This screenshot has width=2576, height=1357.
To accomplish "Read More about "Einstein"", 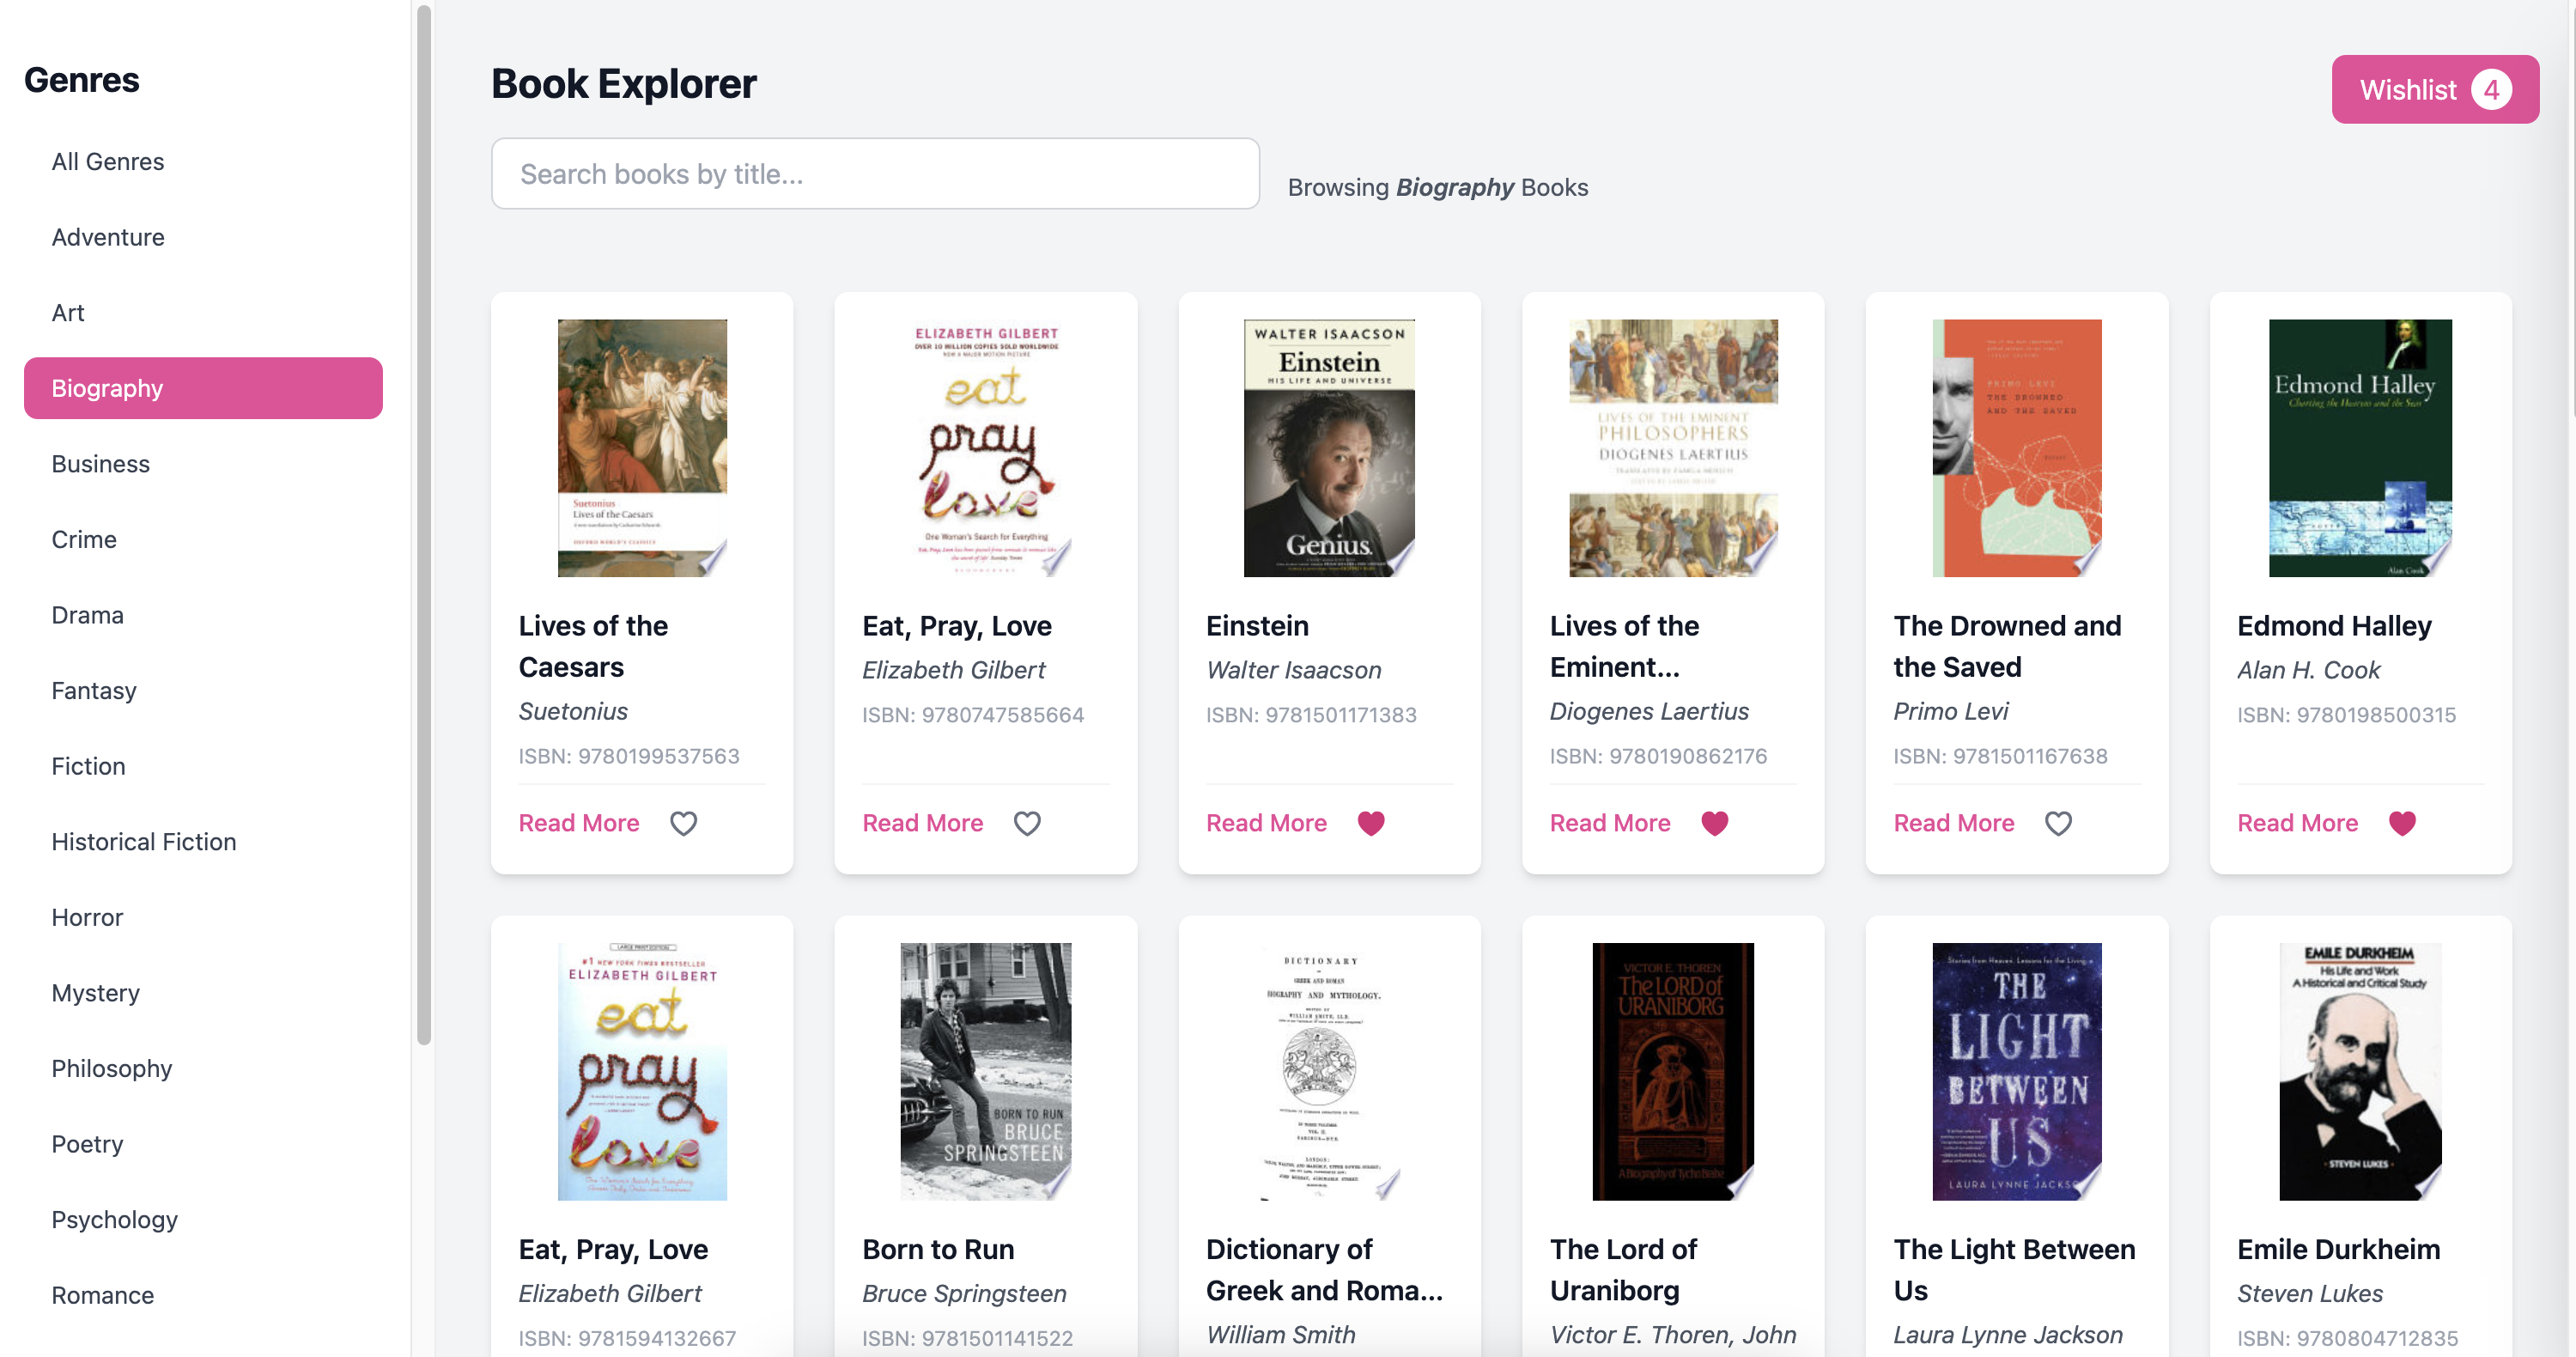I will click(1265, 823).
